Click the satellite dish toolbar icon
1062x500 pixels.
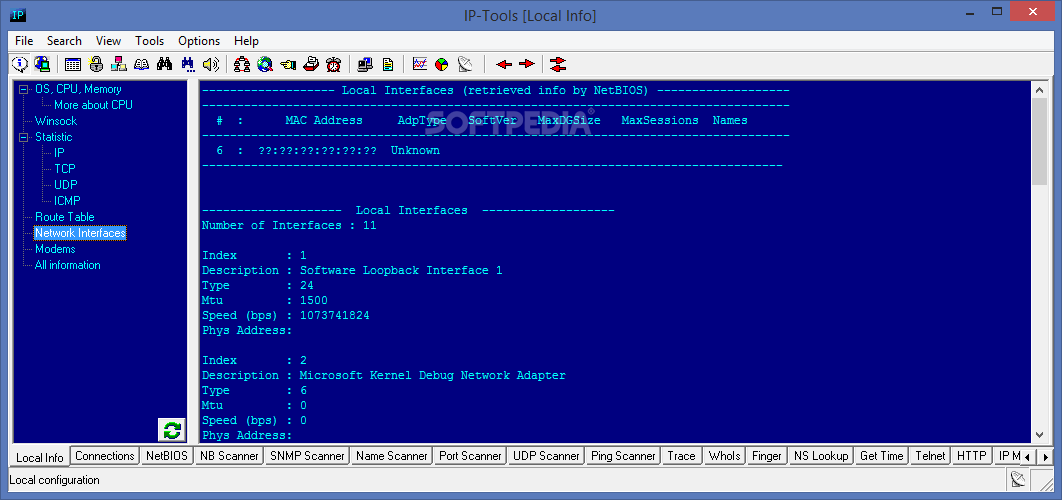(x=465, y=64)
